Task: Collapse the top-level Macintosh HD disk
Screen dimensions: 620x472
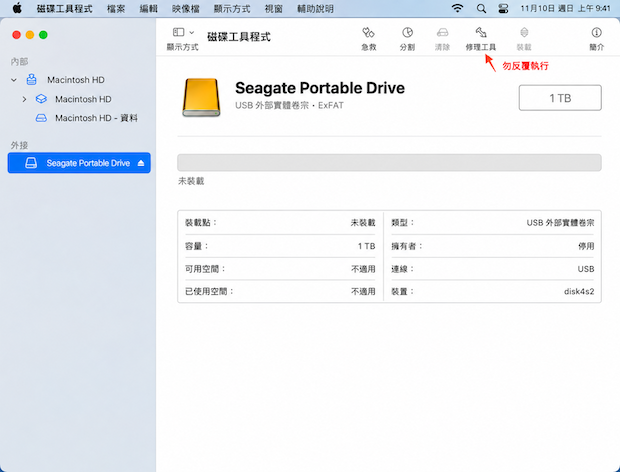Action: point(14,80)
